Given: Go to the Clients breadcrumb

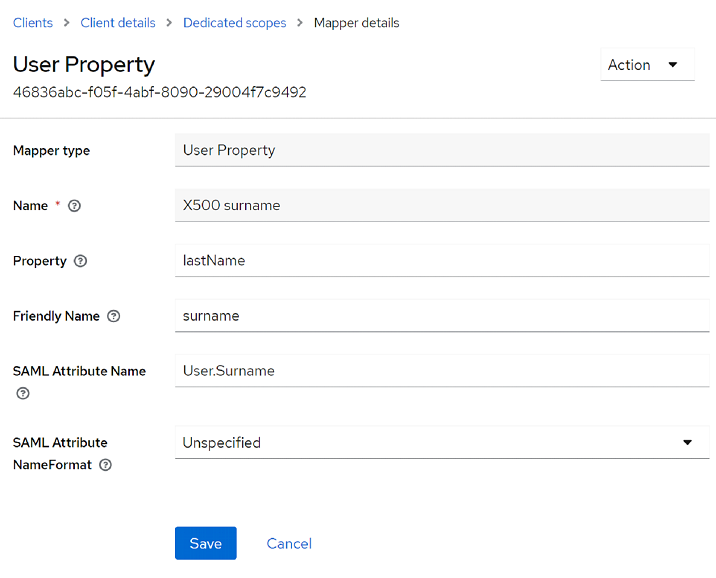Looking at the screenshot, I should click(x=33, y=23).
